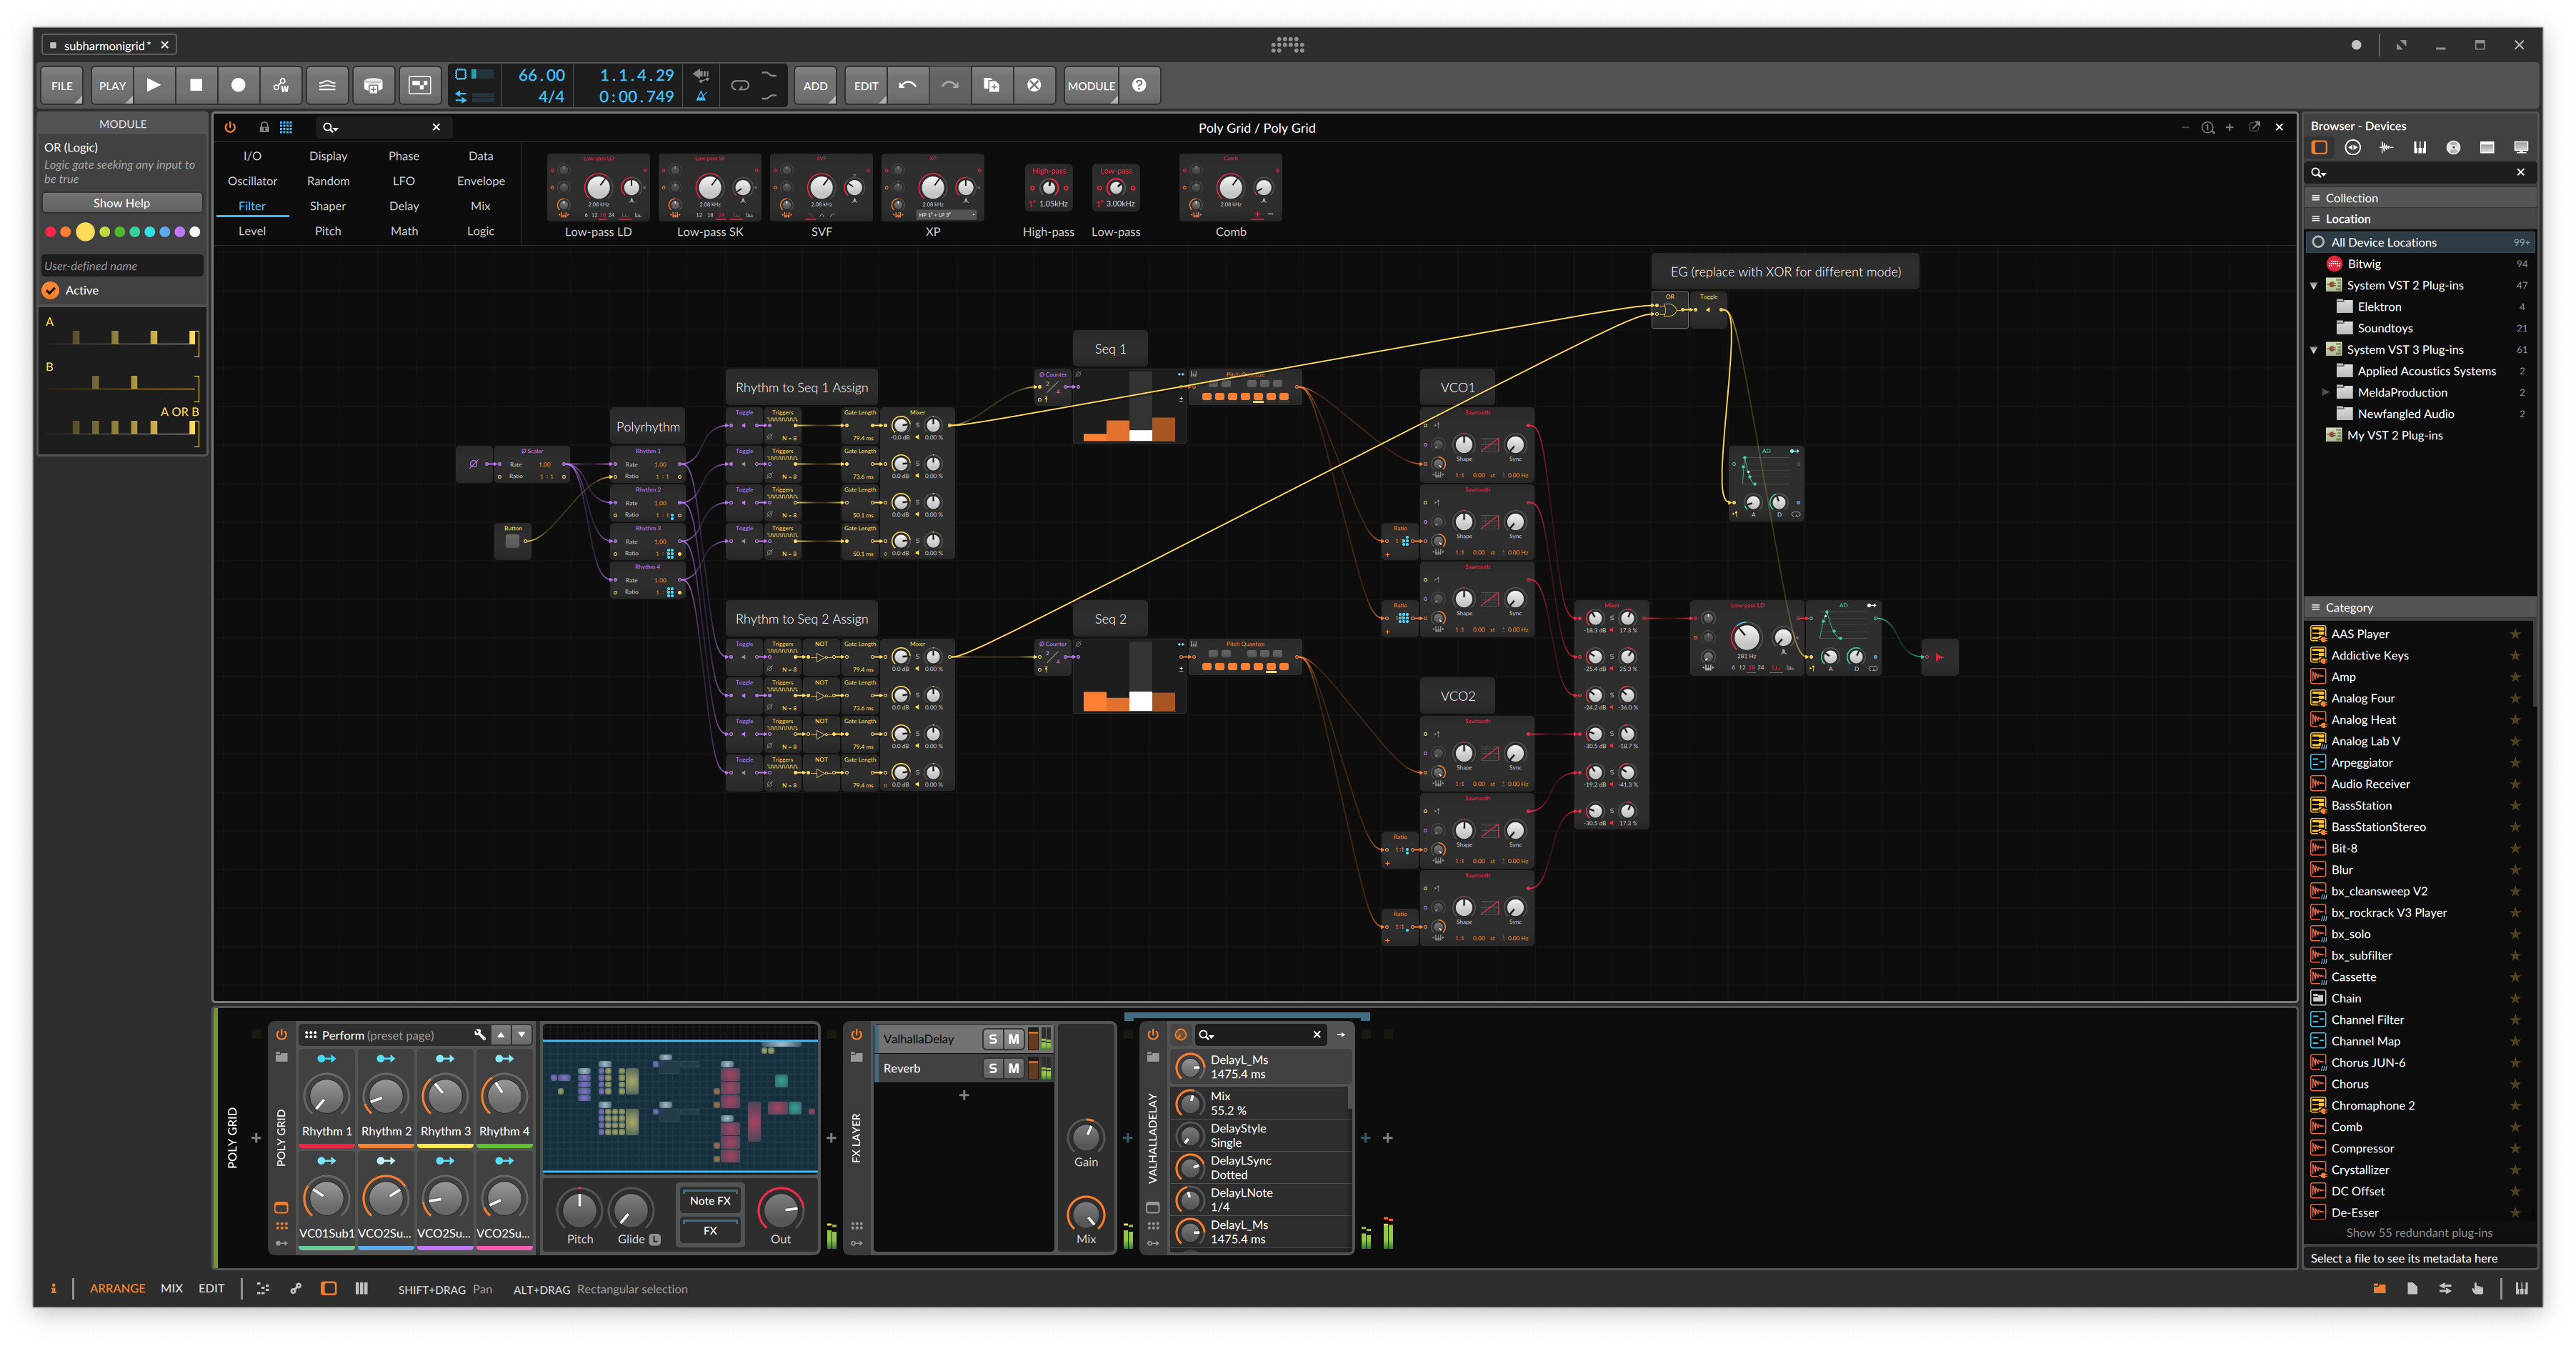Click the undo arrow button
This screenshot has height=1346, width=2576.
[907, 85]
